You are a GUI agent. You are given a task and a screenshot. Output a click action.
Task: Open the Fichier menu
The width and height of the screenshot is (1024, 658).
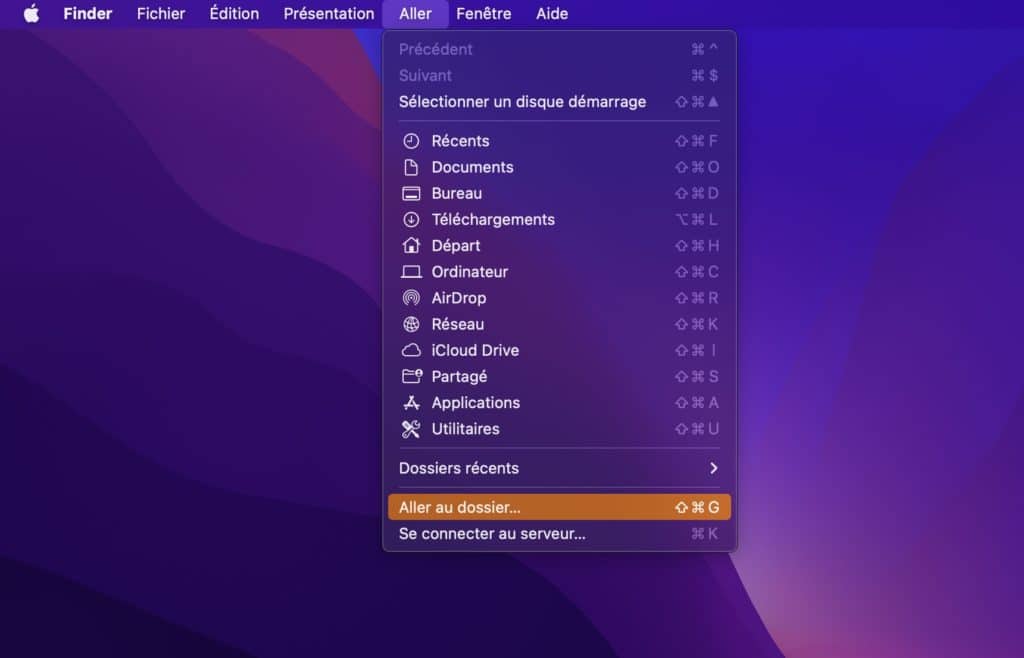pyautogui.click(x=161, y=13)
